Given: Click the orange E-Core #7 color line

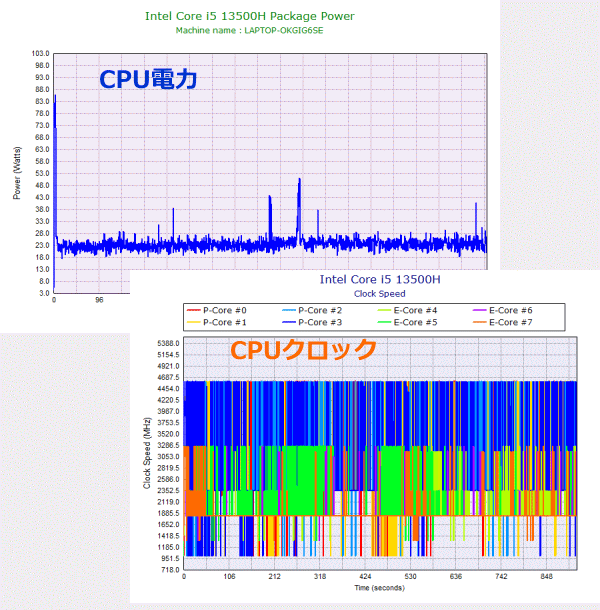Looking at the screenshot, I should point(479,323).
